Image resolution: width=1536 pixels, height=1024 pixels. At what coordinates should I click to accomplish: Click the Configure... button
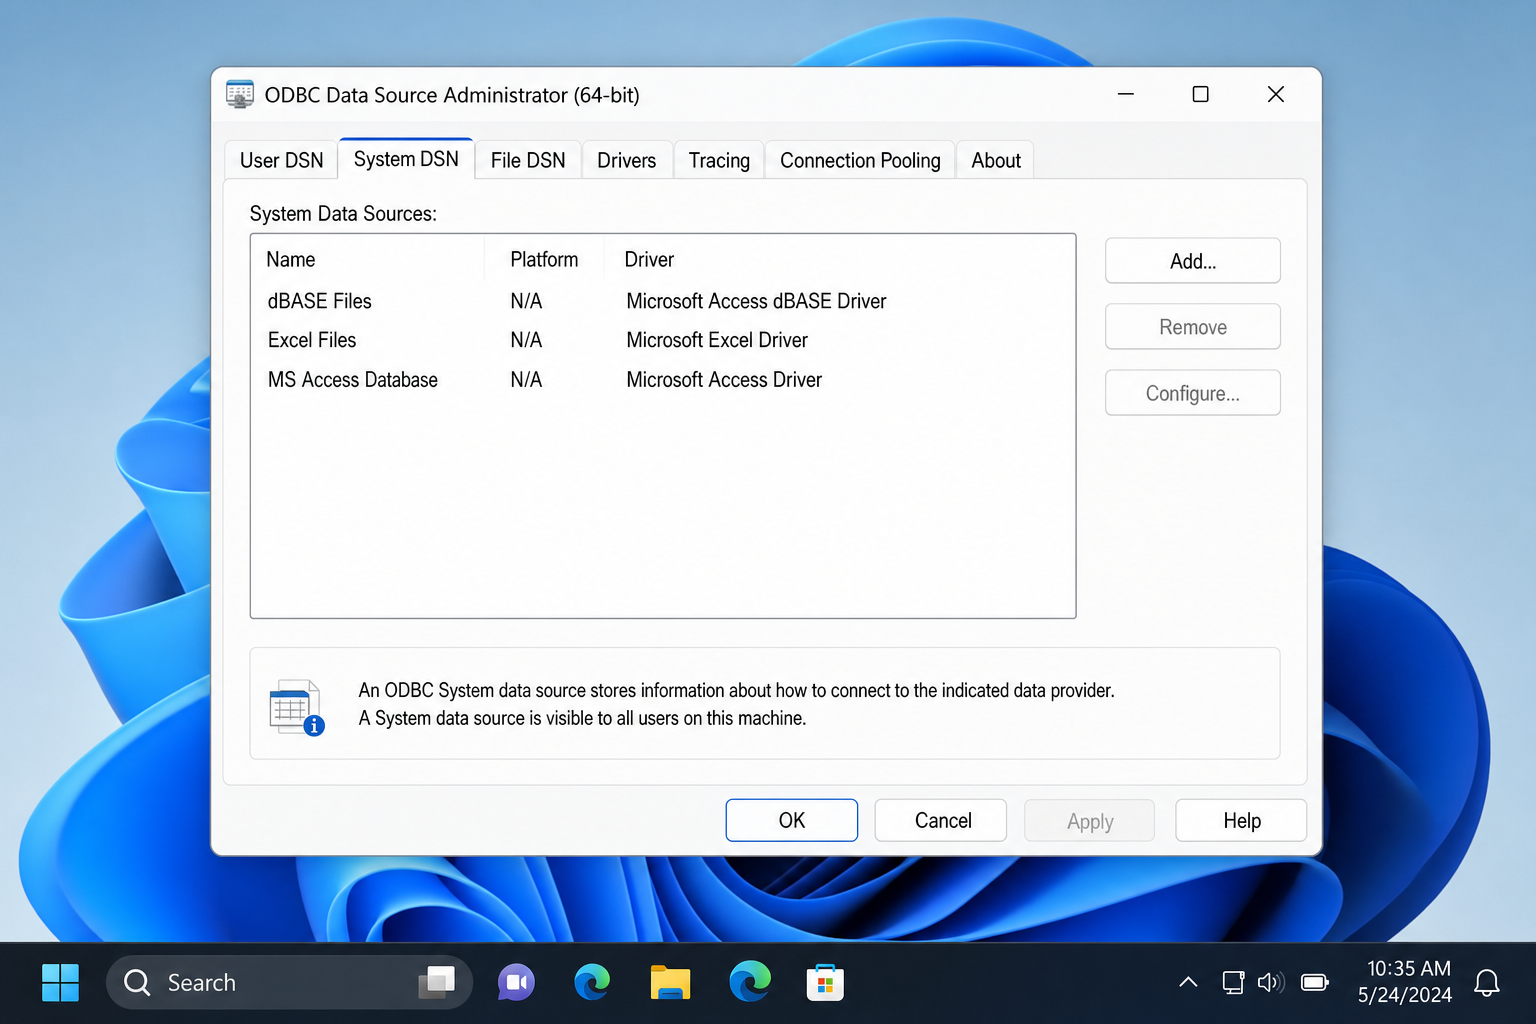pos(1193,393)
